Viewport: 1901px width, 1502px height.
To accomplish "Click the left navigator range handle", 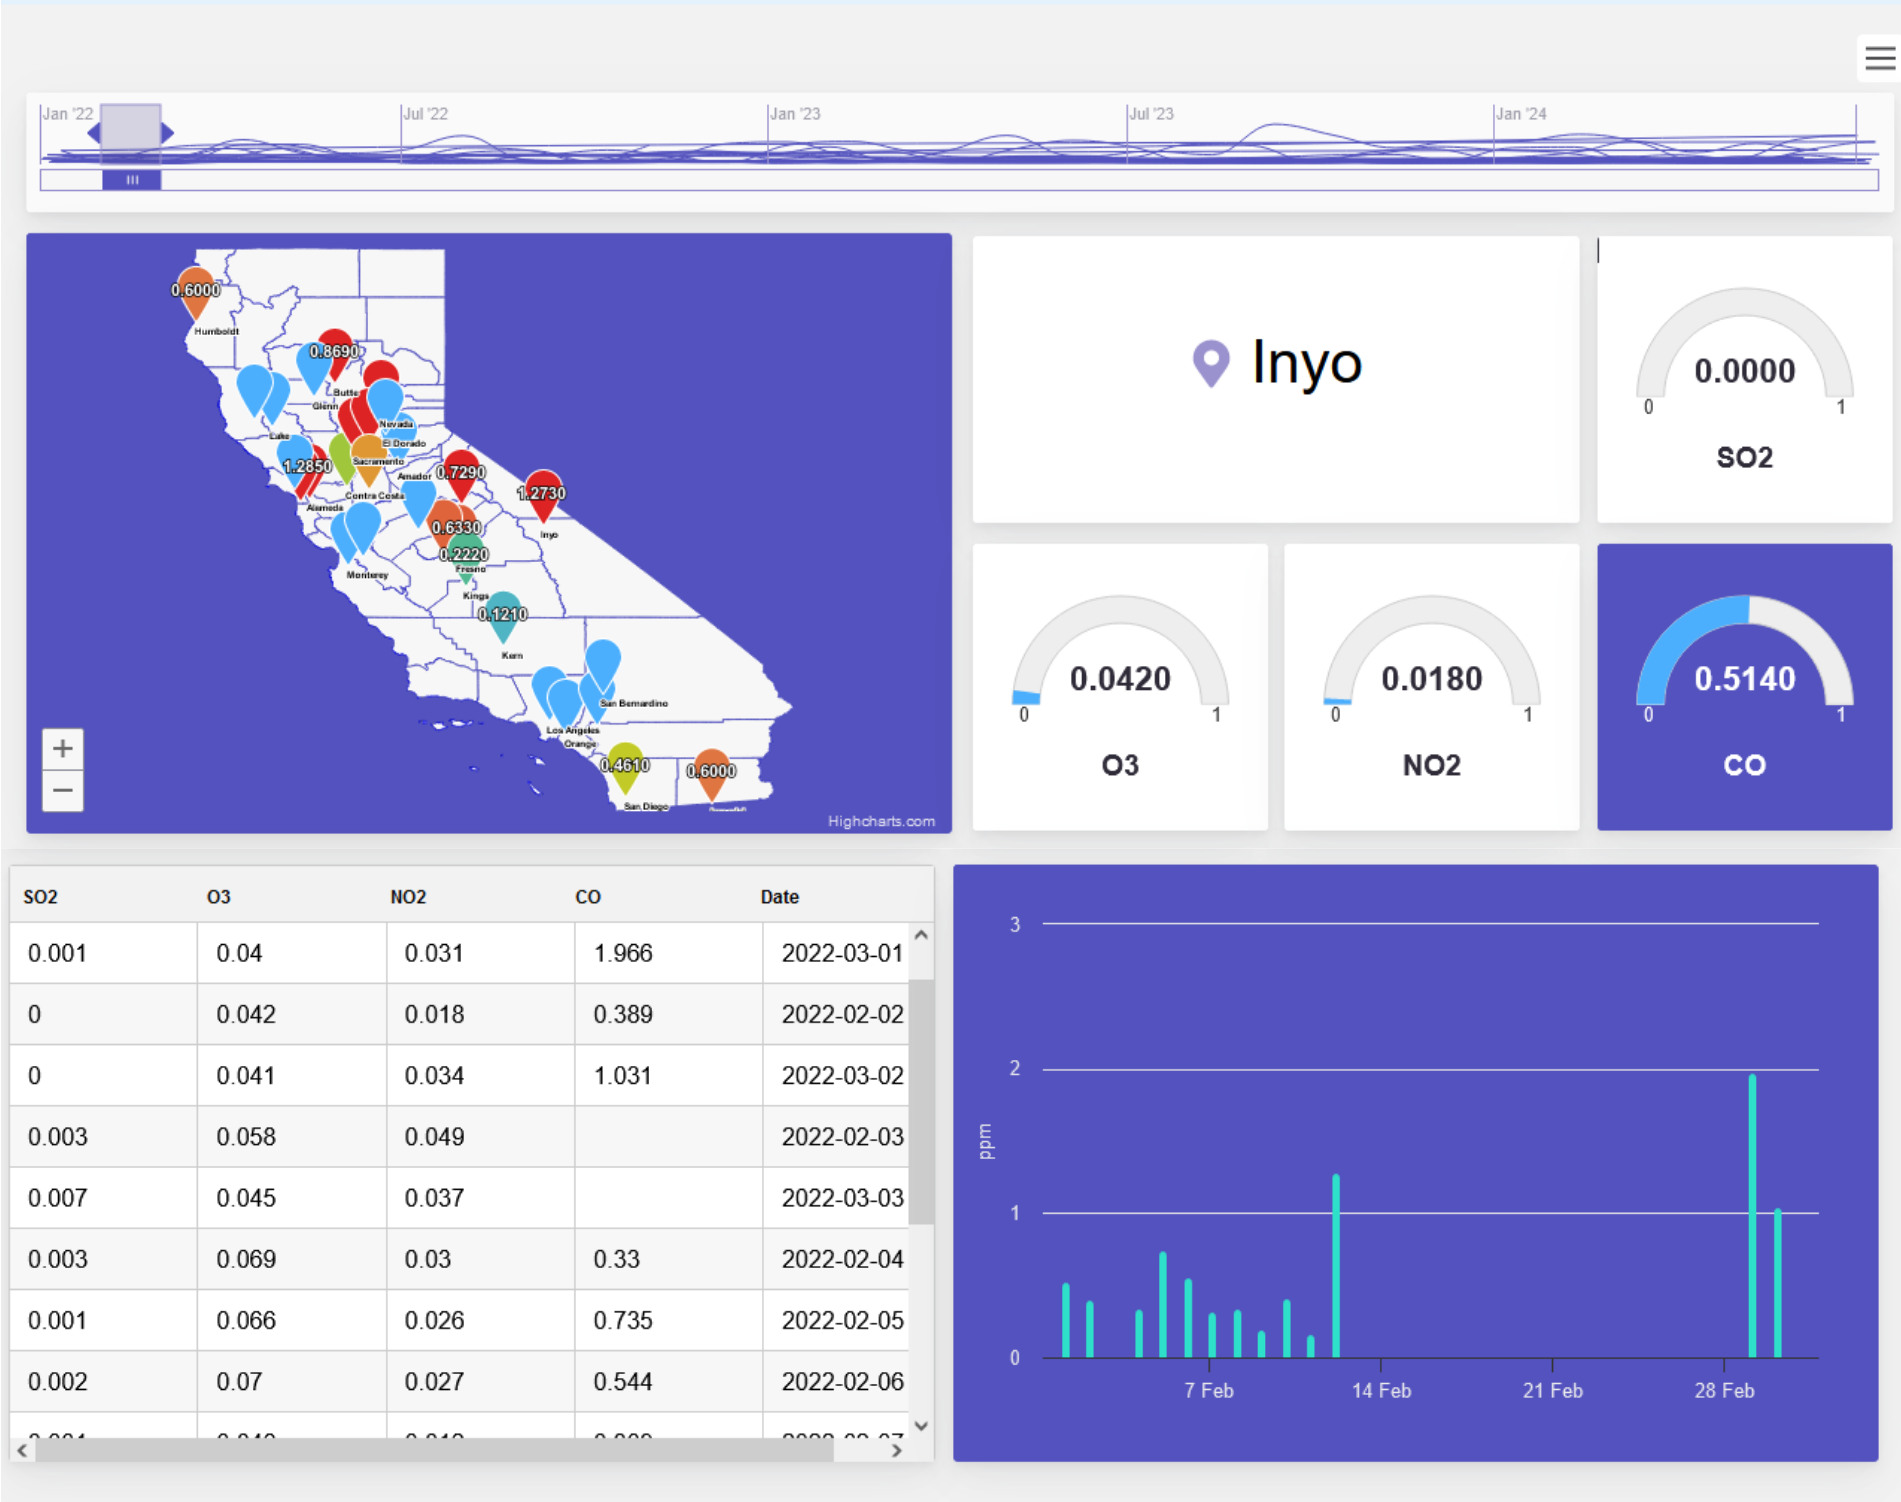I will click(95, 132).
